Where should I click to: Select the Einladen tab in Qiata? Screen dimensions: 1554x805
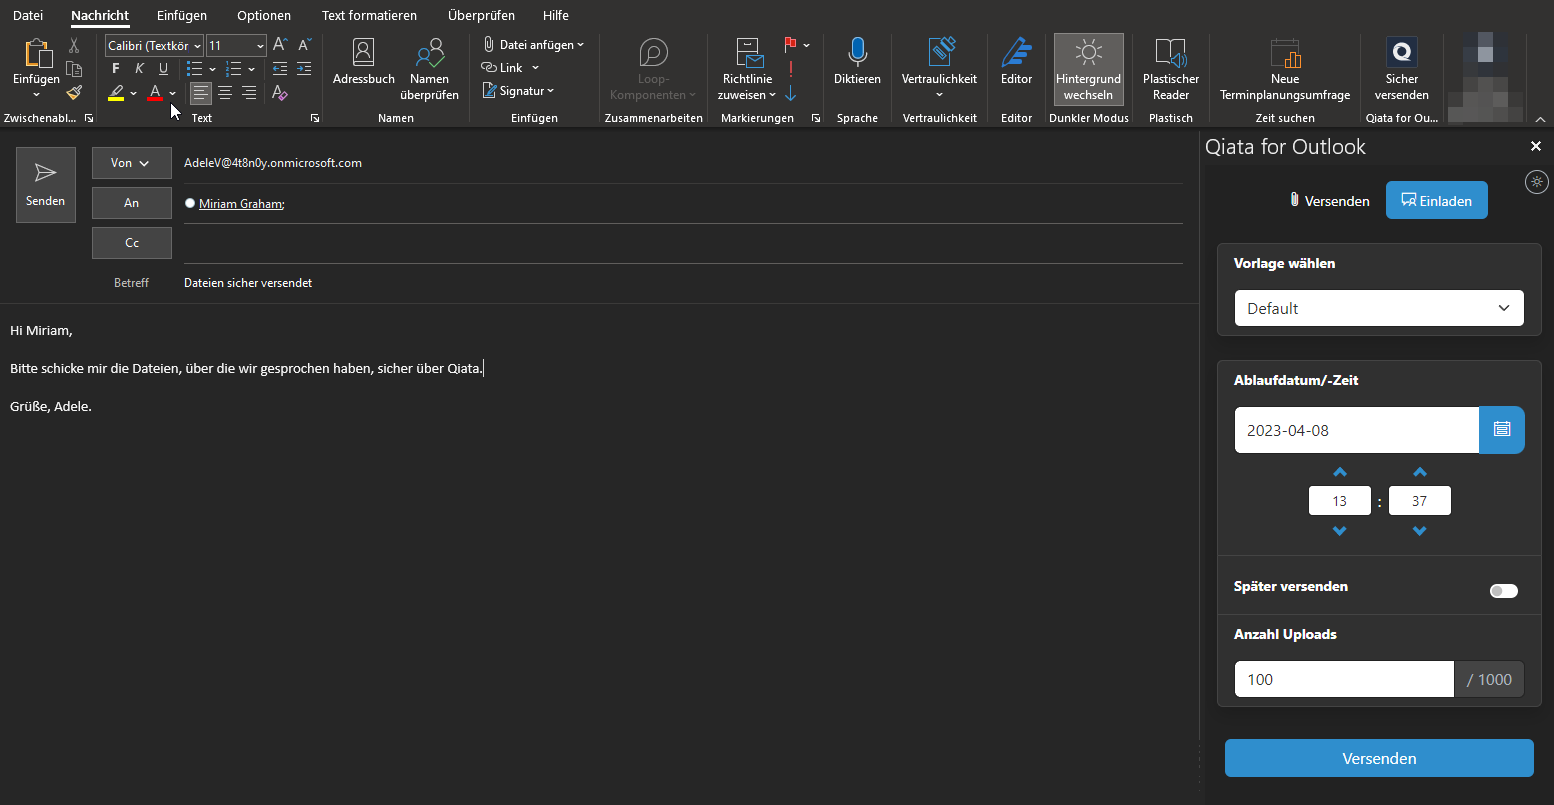(x=1436, y=201)
